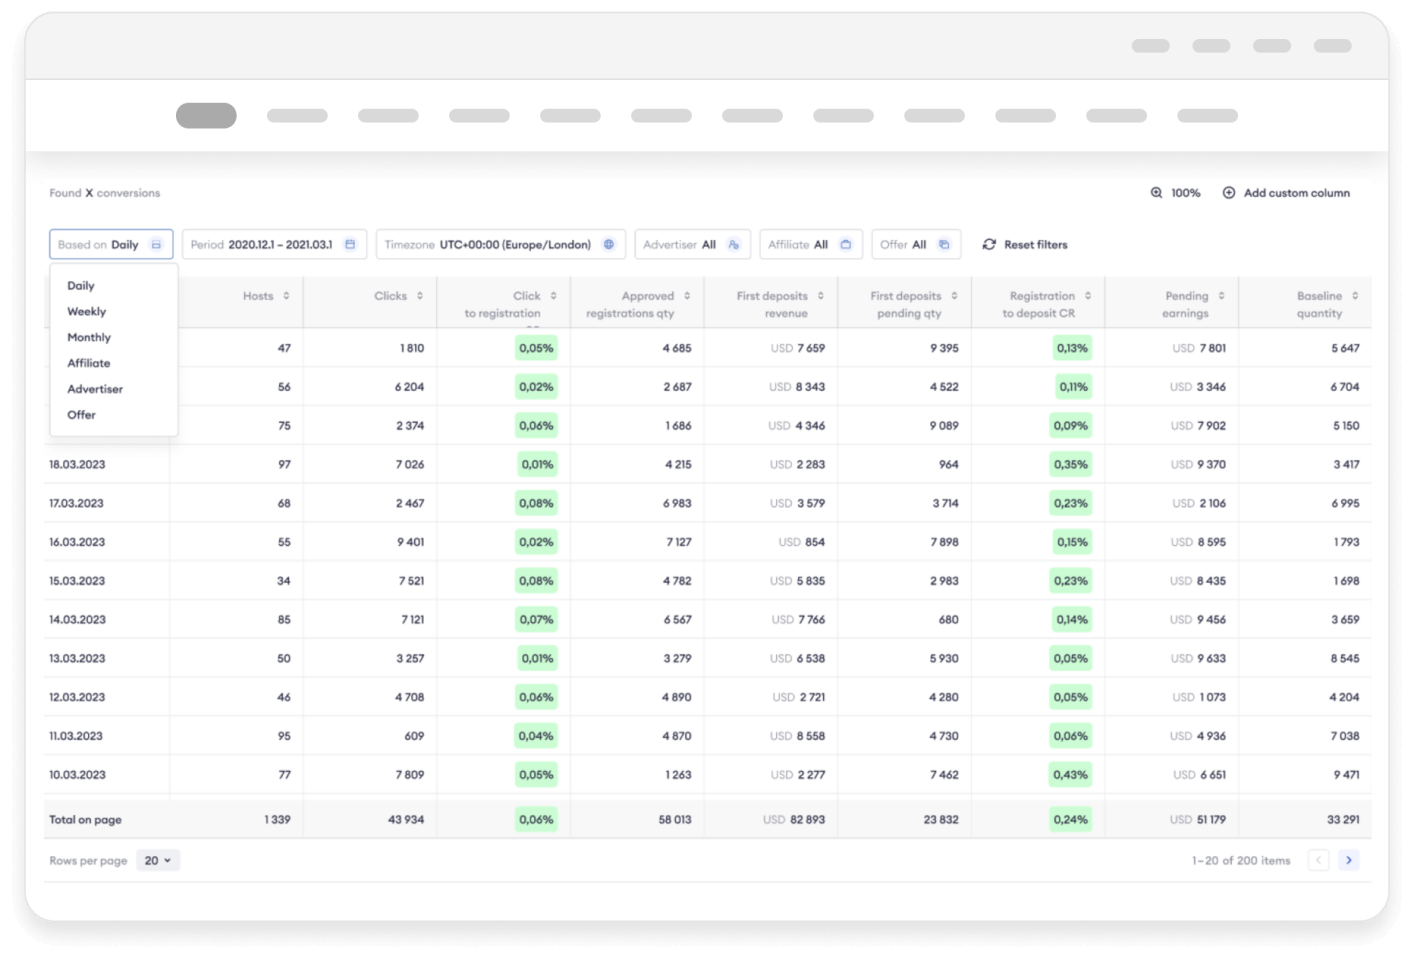Image resolution: width=1414 pixels, height=960 pixels.
Task: Click the Offer filter icon
Action: pos(944,245)
